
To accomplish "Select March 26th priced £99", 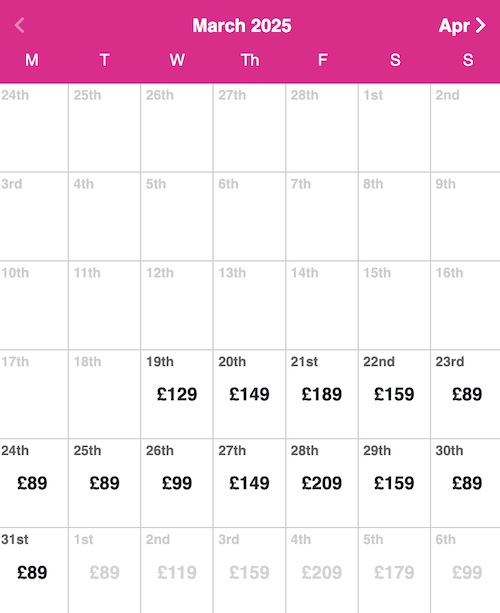I will tap(177, 483).
